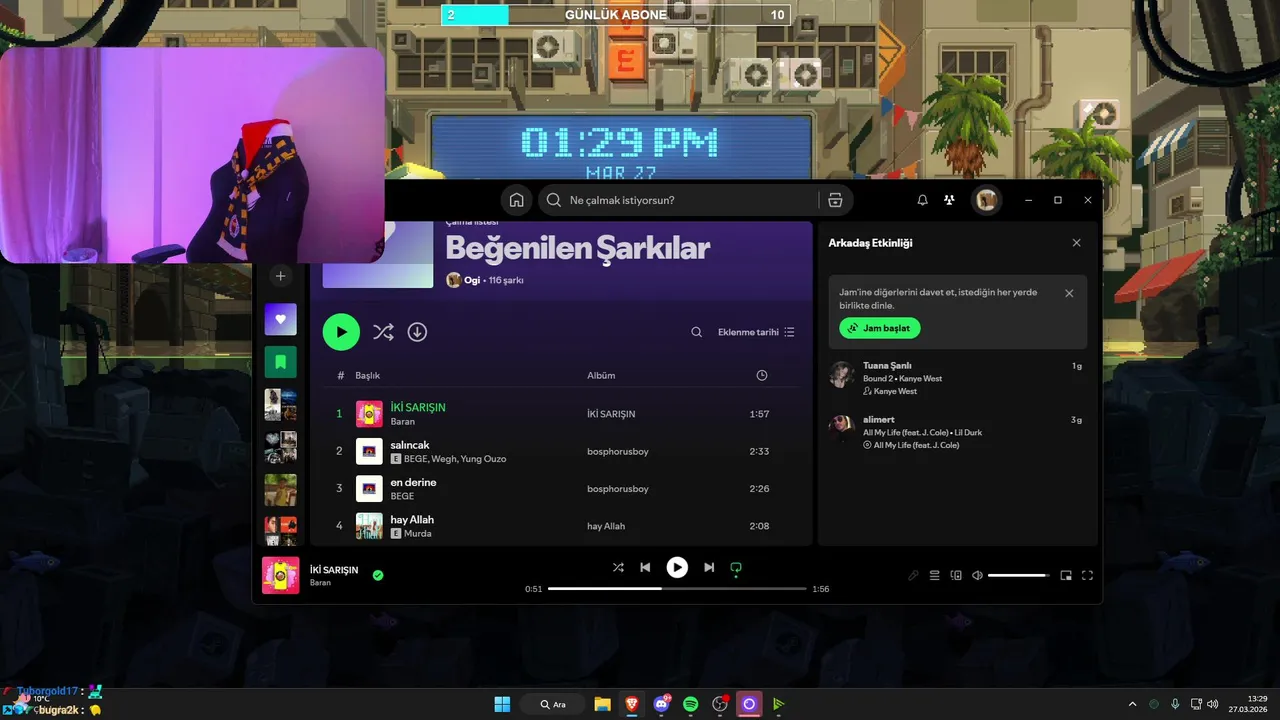The height and width of the screenshot is (720, 1280).
Task: Seek on the song progress bar
Action: [677, 589]
